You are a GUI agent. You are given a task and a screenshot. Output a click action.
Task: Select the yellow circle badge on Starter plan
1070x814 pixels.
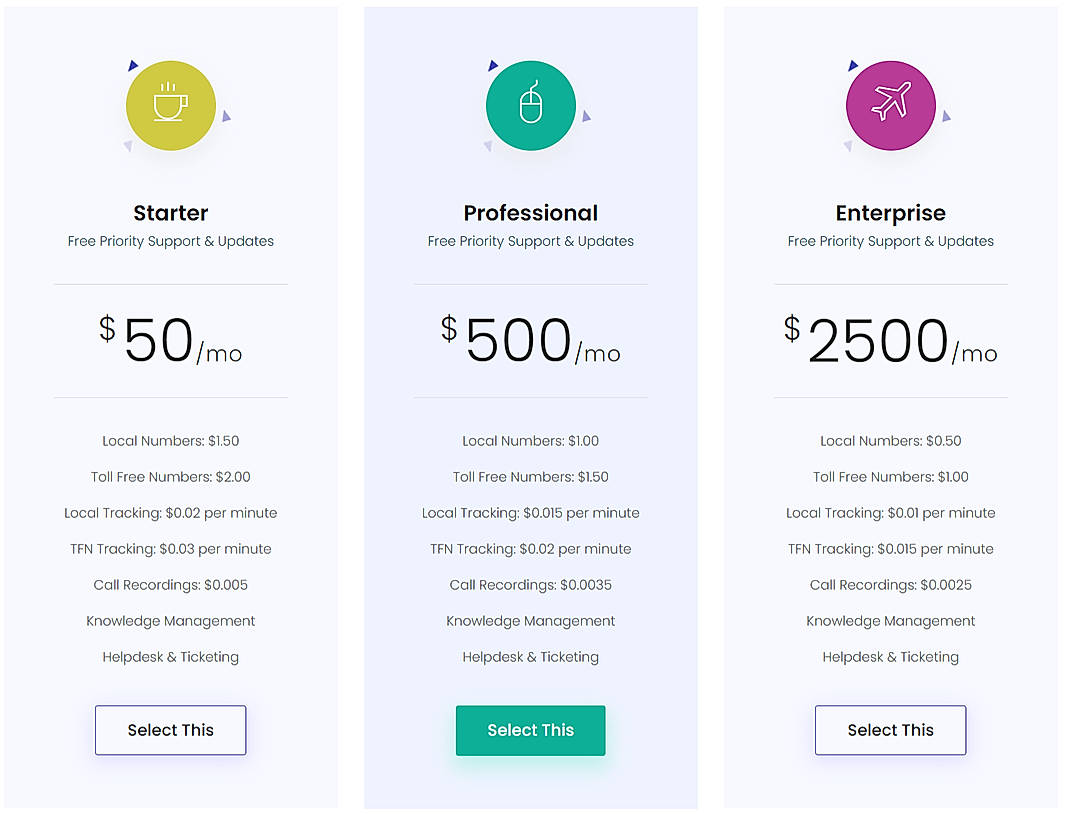coord(170,105)
